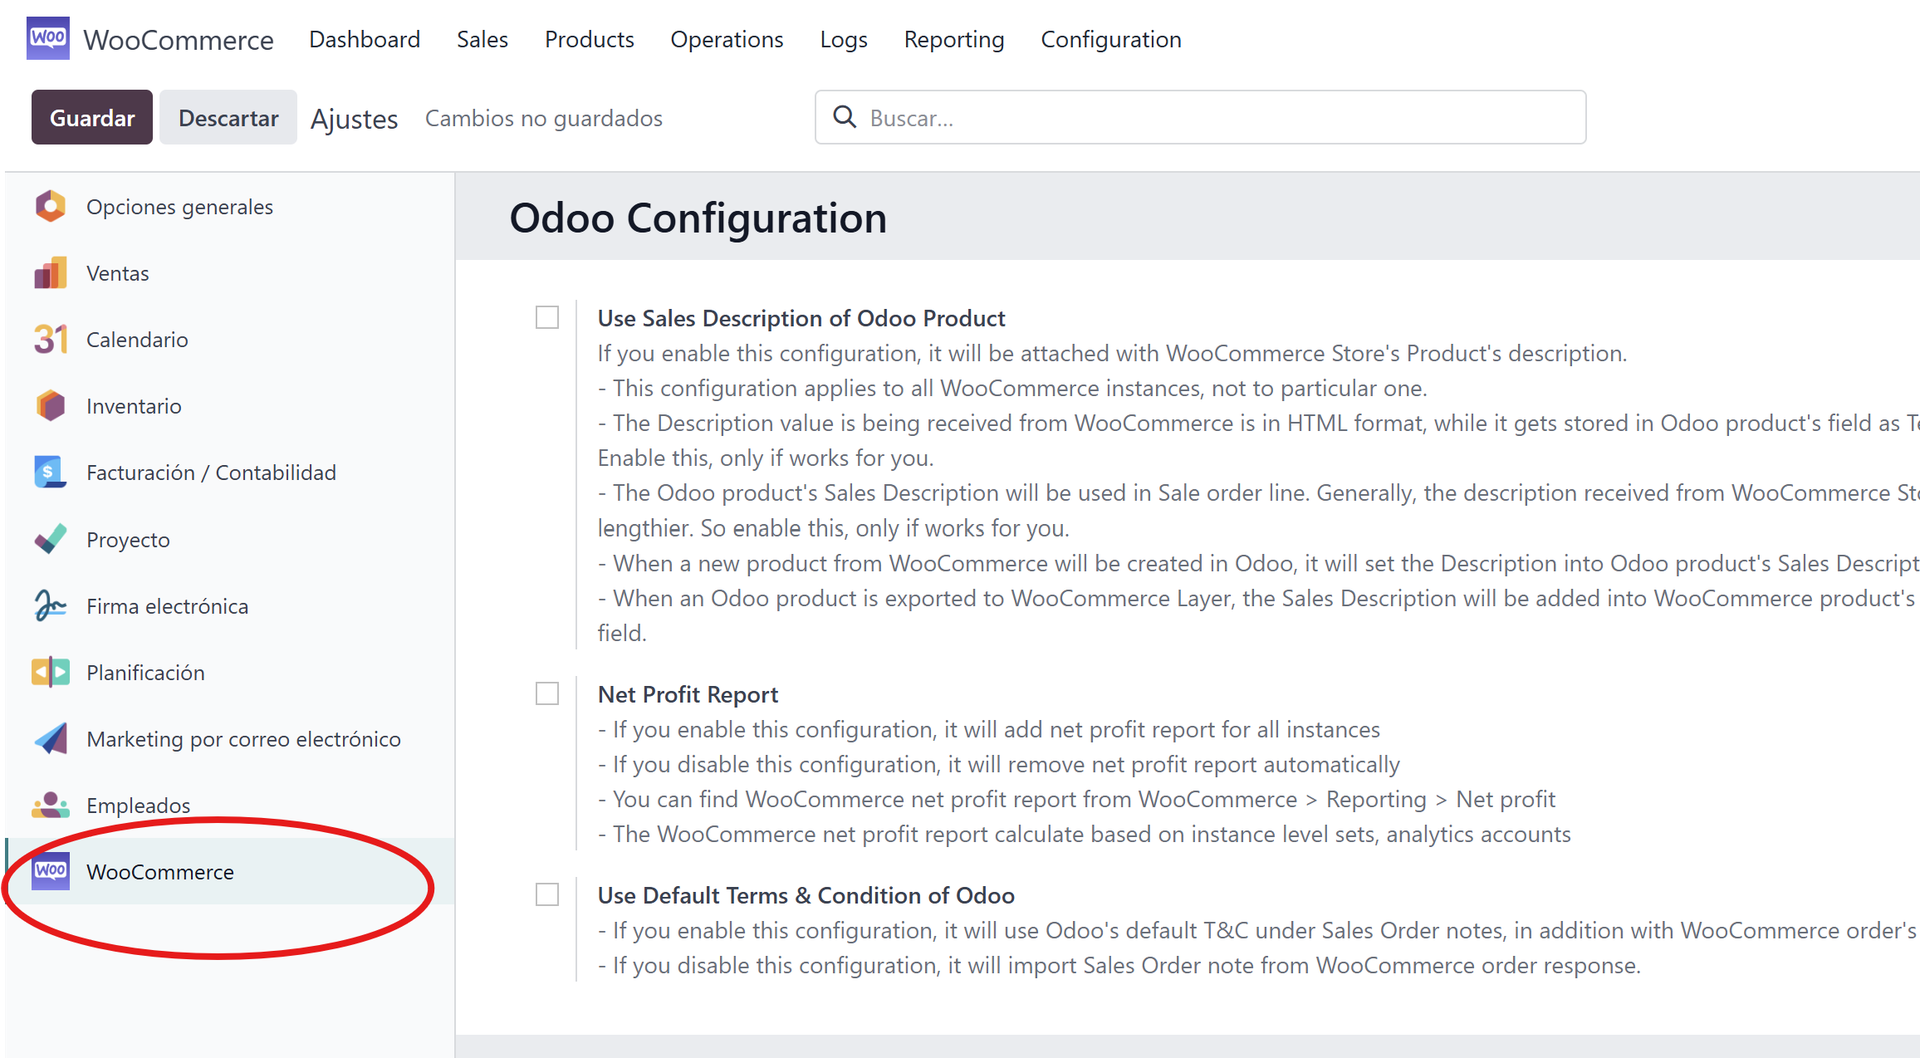The image size is (1920, 1058).
Task: Click the WooCommerce app title
Action: (178, 40)
